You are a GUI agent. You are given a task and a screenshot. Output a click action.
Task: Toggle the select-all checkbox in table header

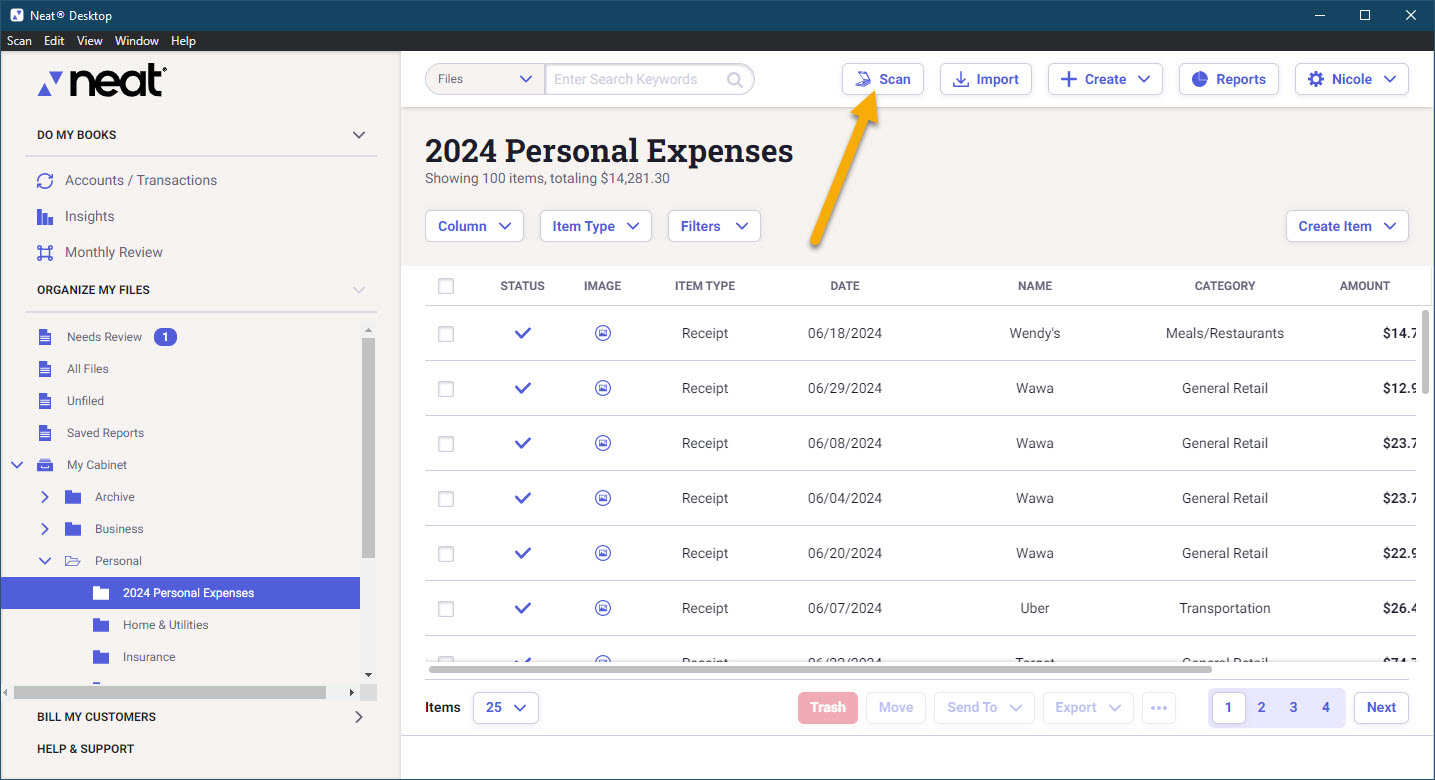click(446, 286)
